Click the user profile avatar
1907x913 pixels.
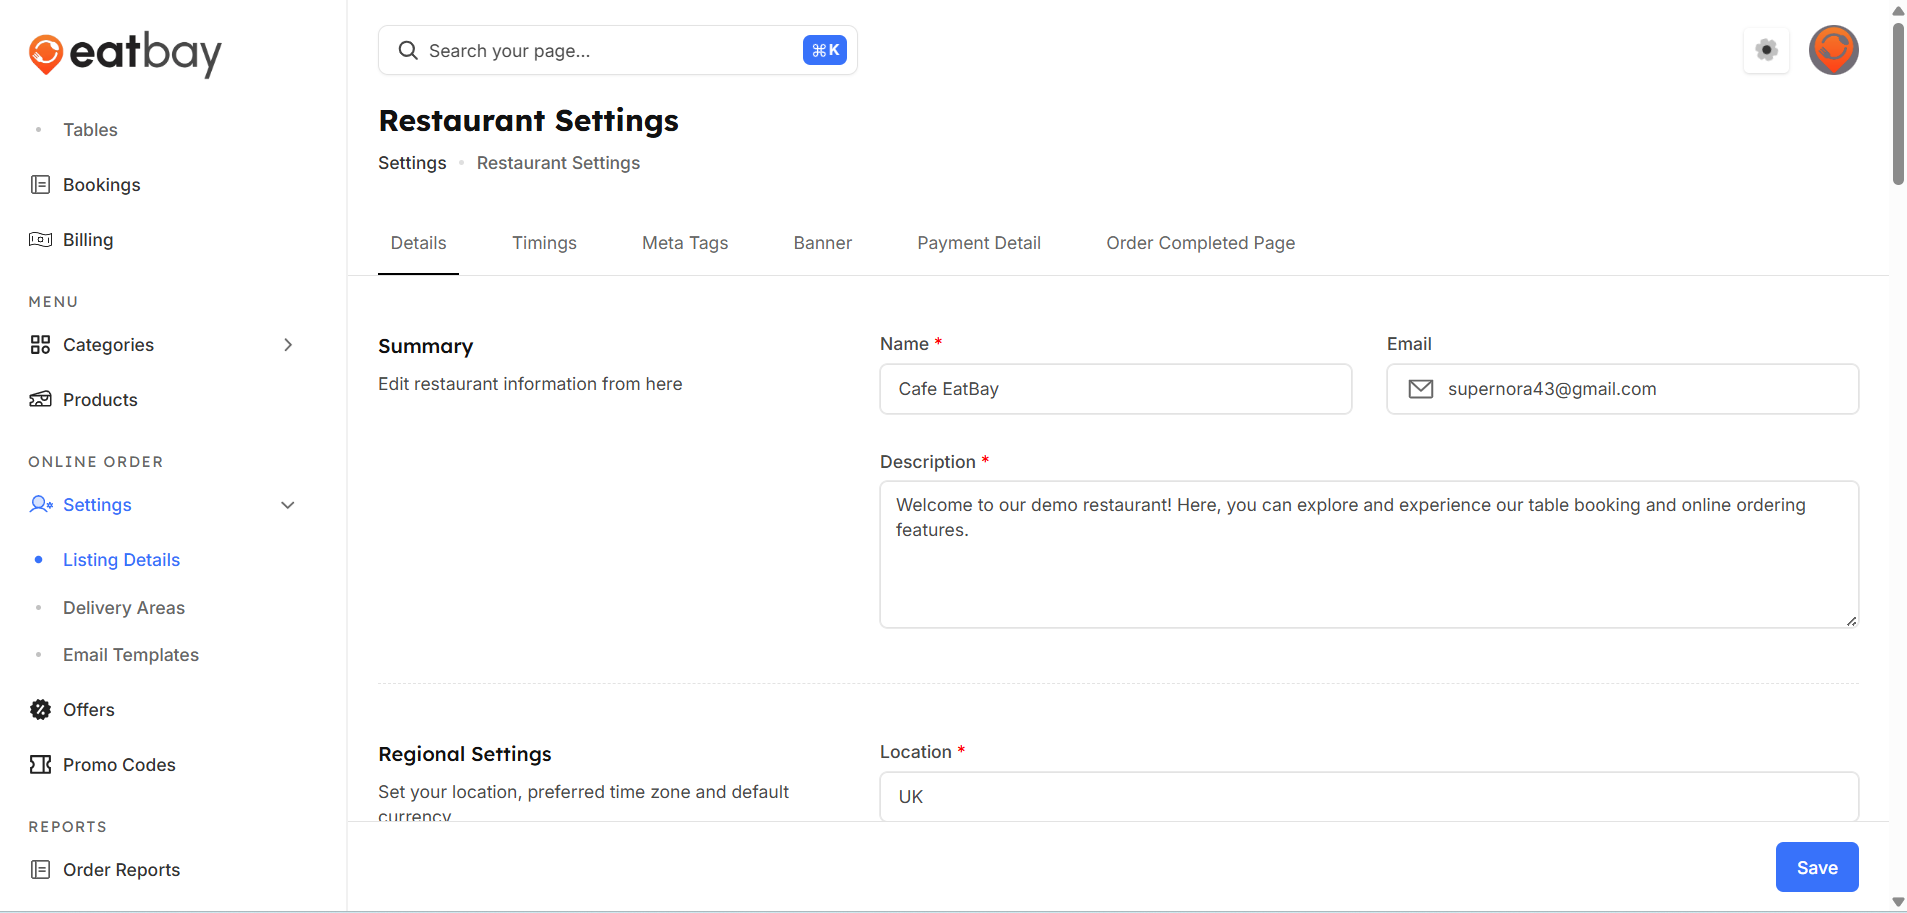pos(1832,50)
